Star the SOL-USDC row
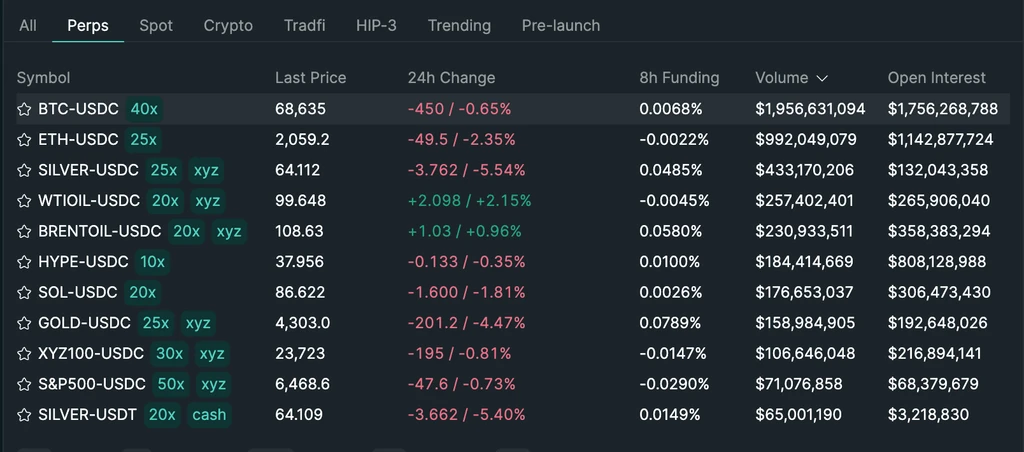The height and width of the screenshot is (452, 1024). [x=24, y=293]
